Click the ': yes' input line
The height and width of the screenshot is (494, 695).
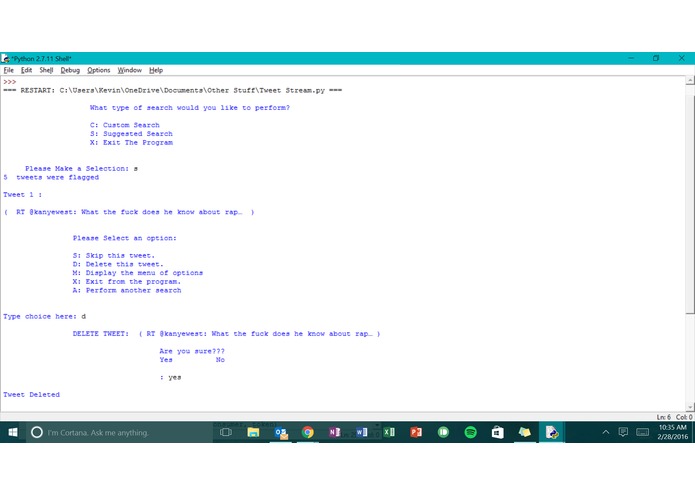(170, 377)
